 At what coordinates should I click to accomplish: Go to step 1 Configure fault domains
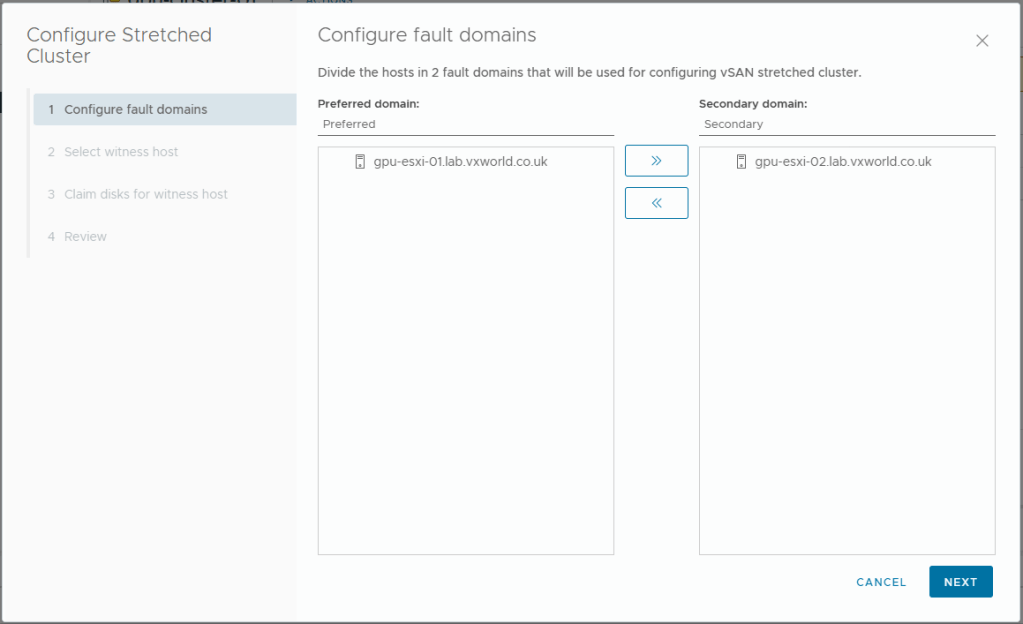(135, 110)
